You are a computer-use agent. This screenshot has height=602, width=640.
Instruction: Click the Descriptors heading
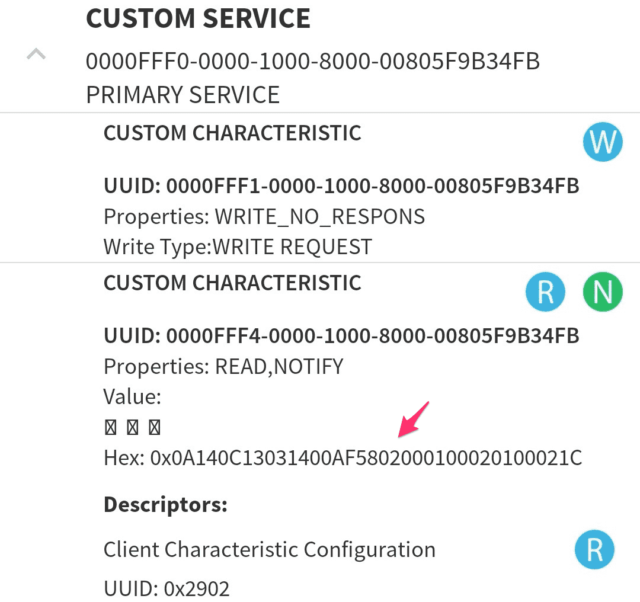pos(165,505)
